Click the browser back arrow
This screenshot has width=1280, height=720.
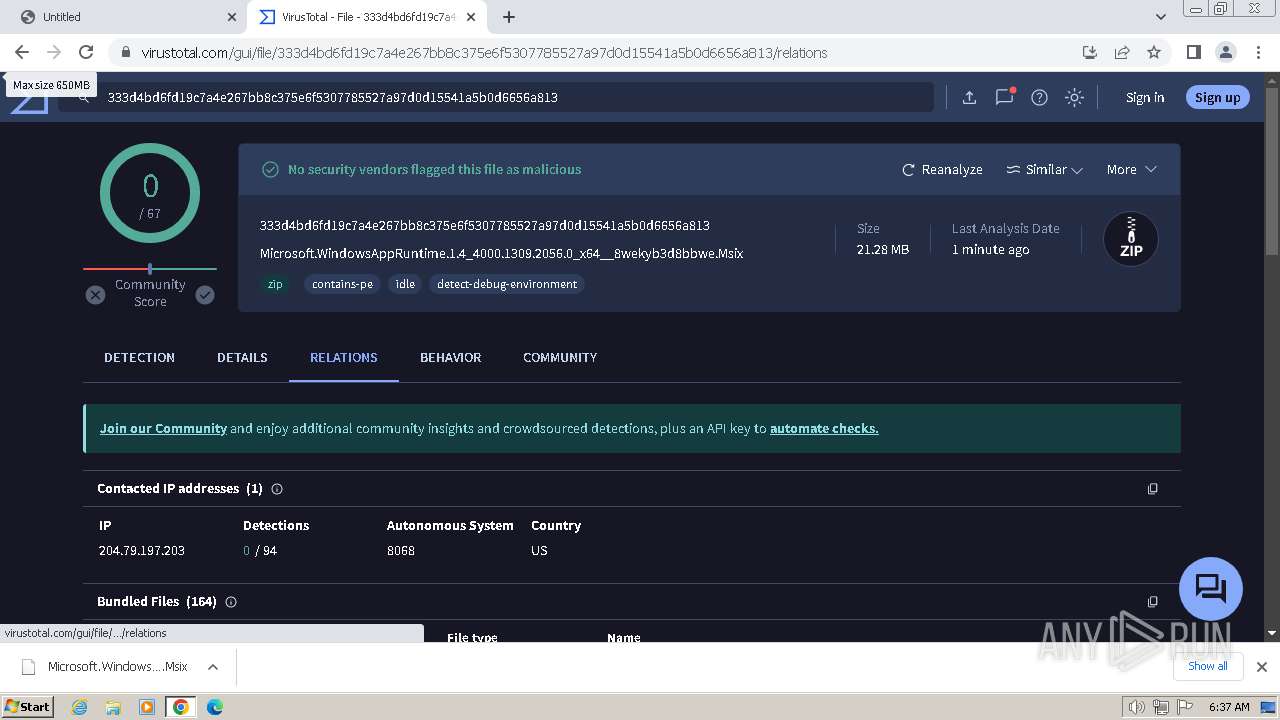[22, 52]
